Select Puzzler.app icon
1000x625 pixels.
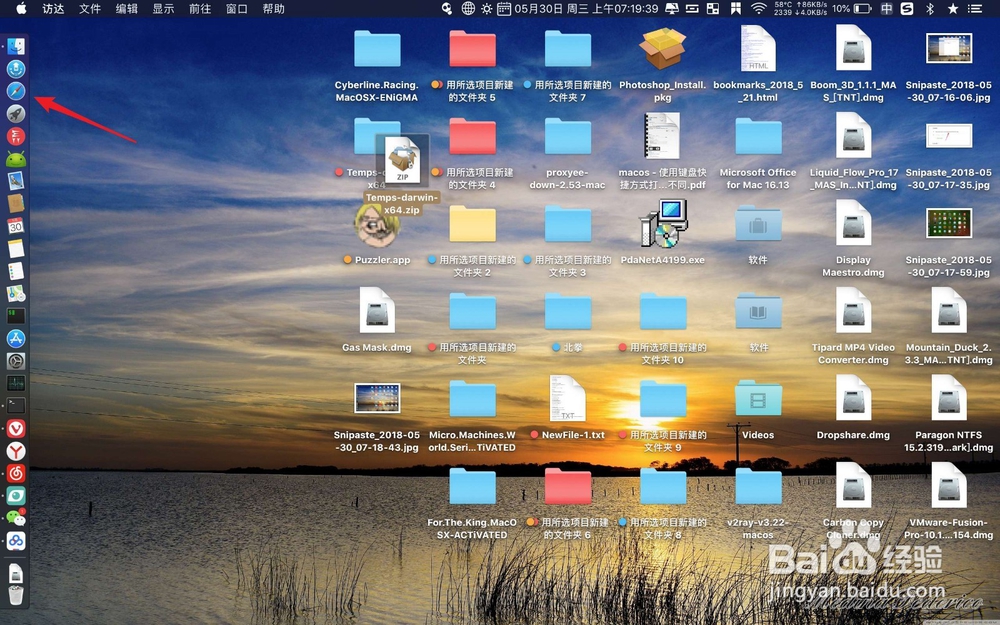(x=377, y=224)
